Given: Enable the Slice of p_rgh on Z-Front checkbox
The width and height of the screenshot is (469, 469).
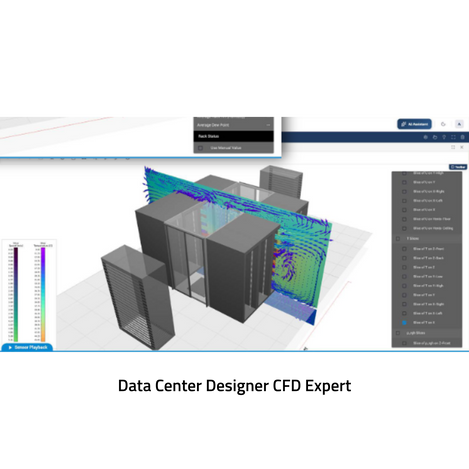Looking at the screenshot, I should (404, 343).
